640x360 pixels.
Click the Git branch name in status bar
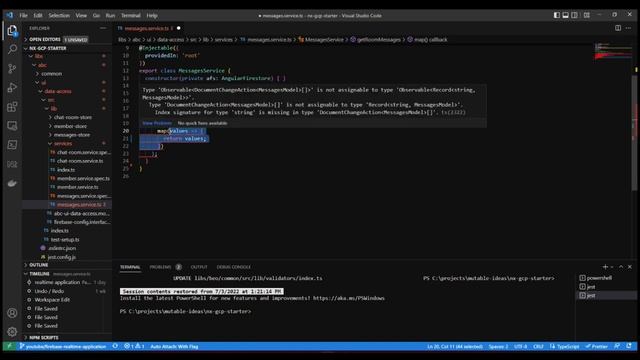(63, 347)
